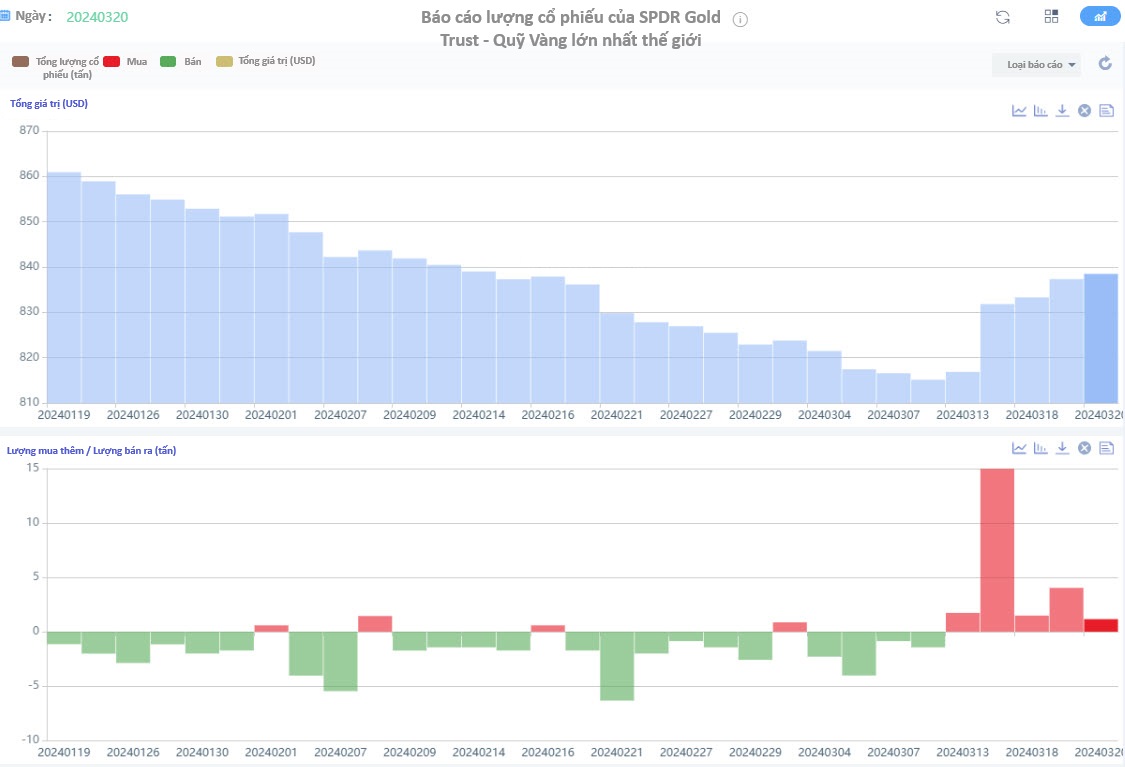Open the grid layout view icon
Image resolution: width=1125 pixels, height=767 pixels.
[1051, 17]
